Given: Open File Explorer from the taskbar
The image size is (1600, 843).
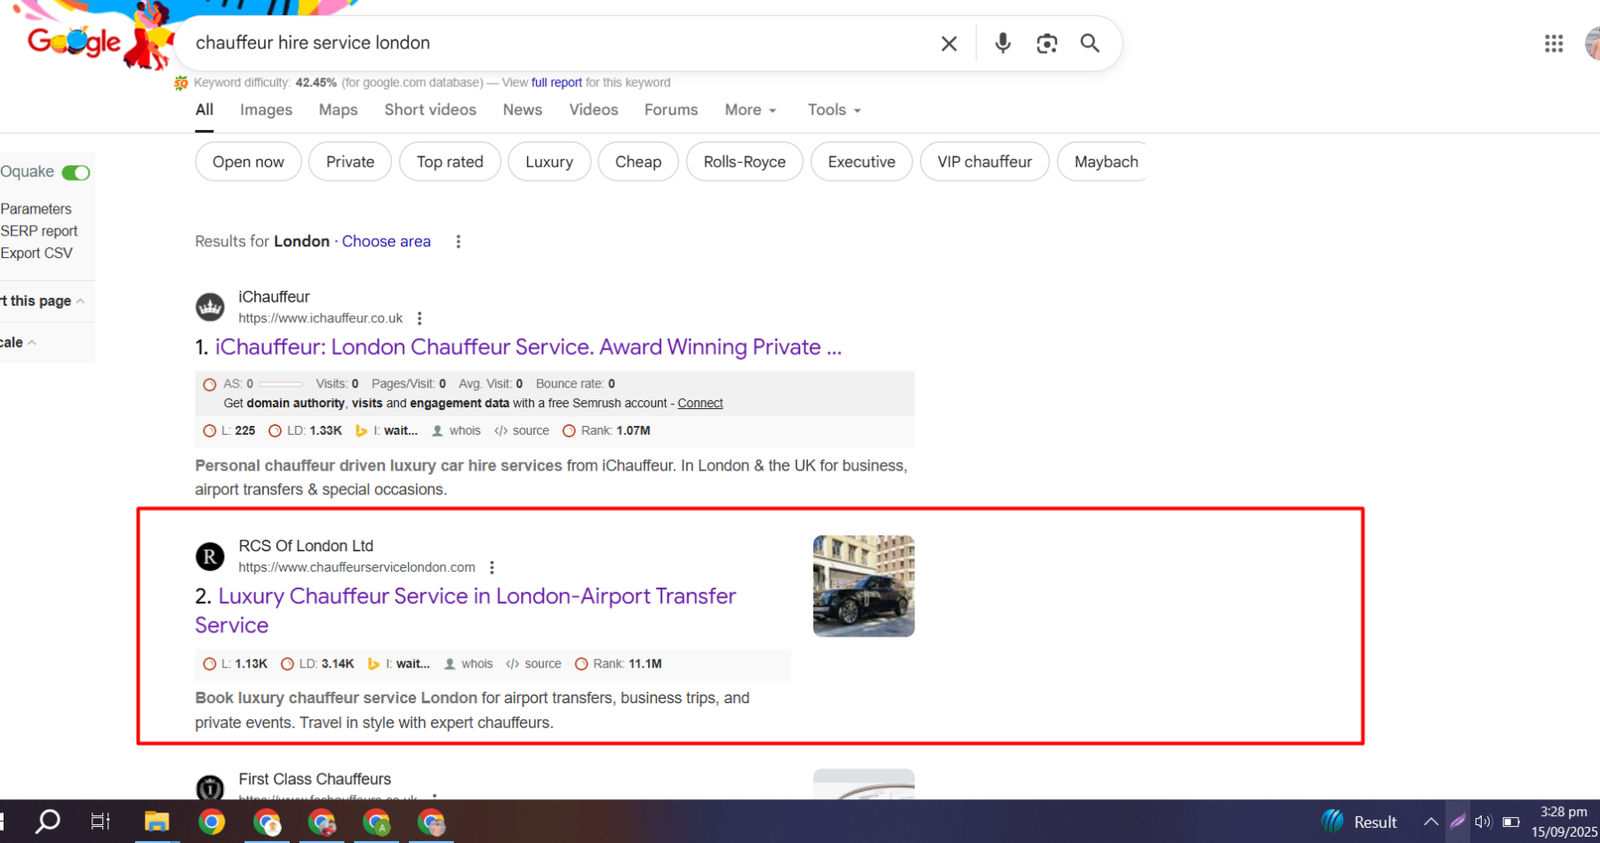Looking at the screenshot, I should pyautogui.click(x=157, y=822).
